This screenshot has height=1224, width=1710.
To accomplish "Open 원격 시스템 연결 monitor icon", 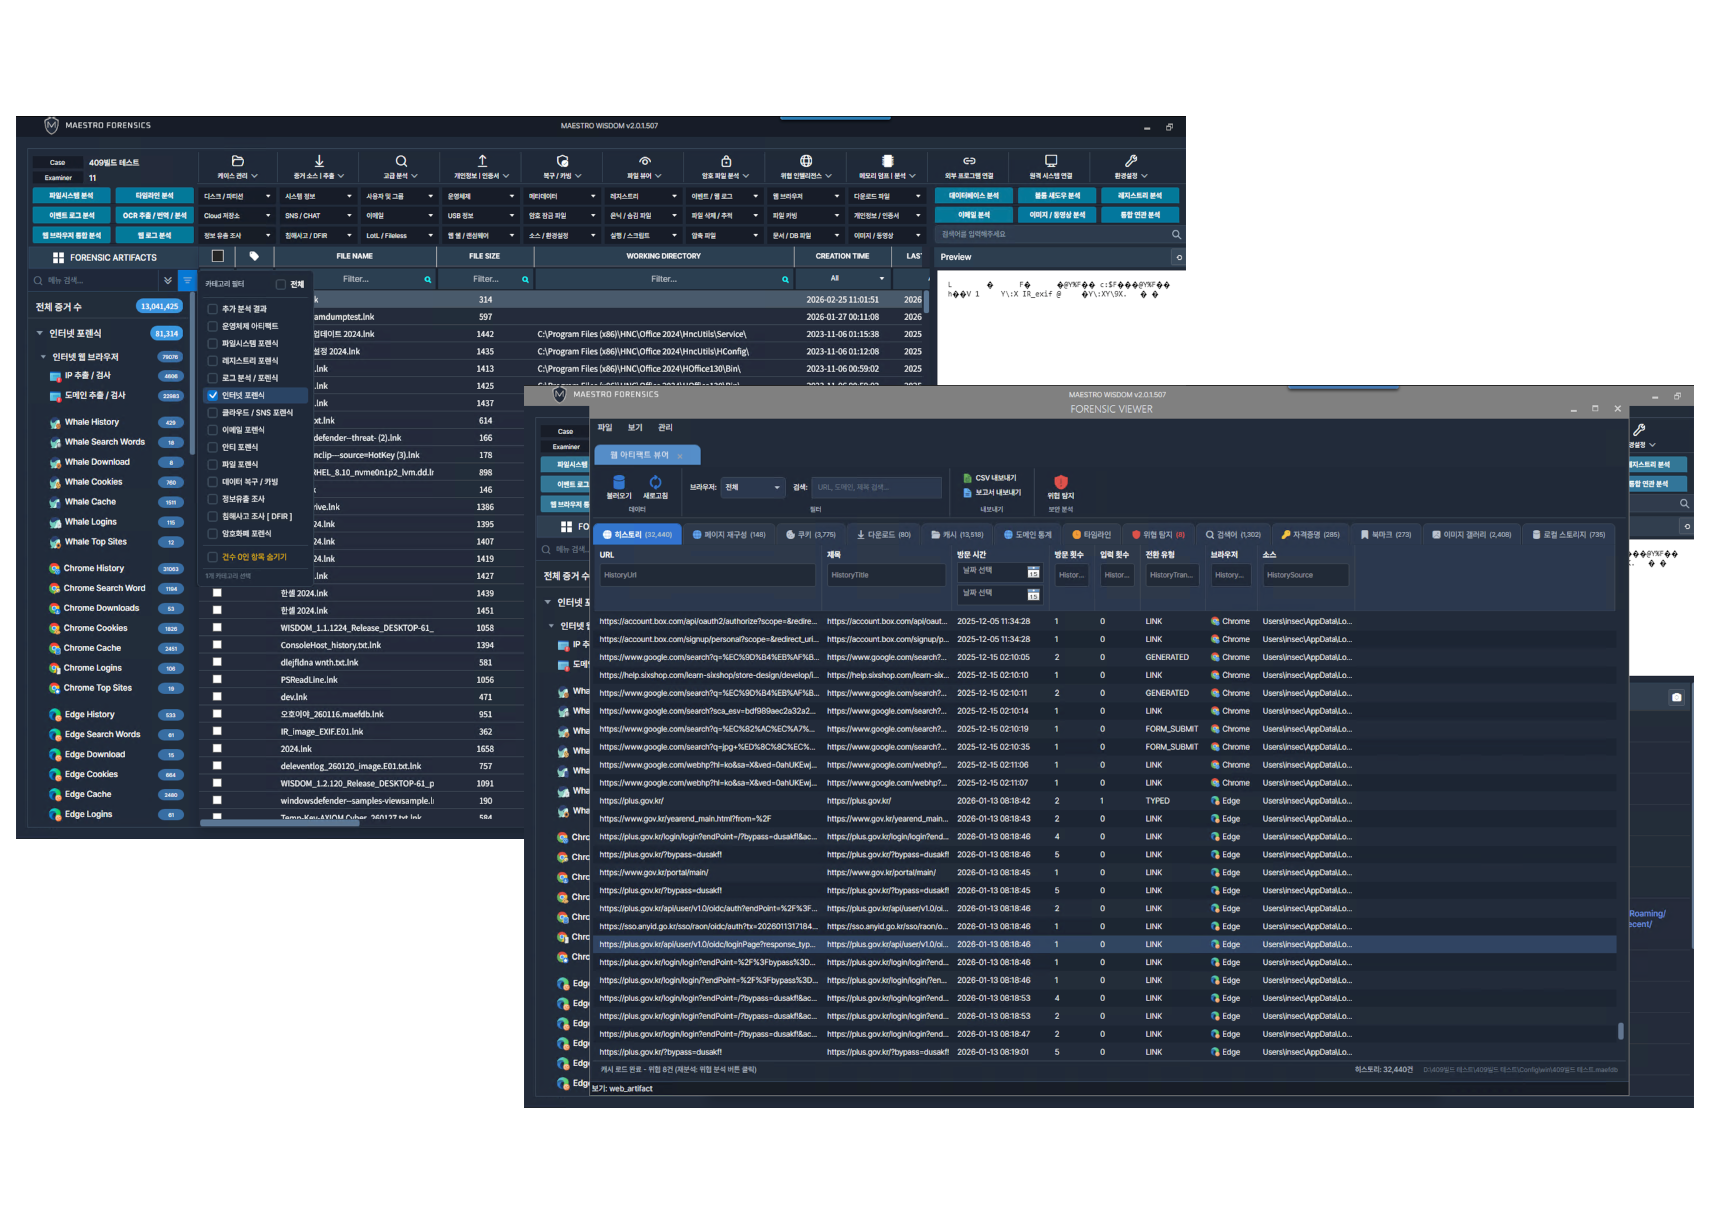I will pos(1051,161).
